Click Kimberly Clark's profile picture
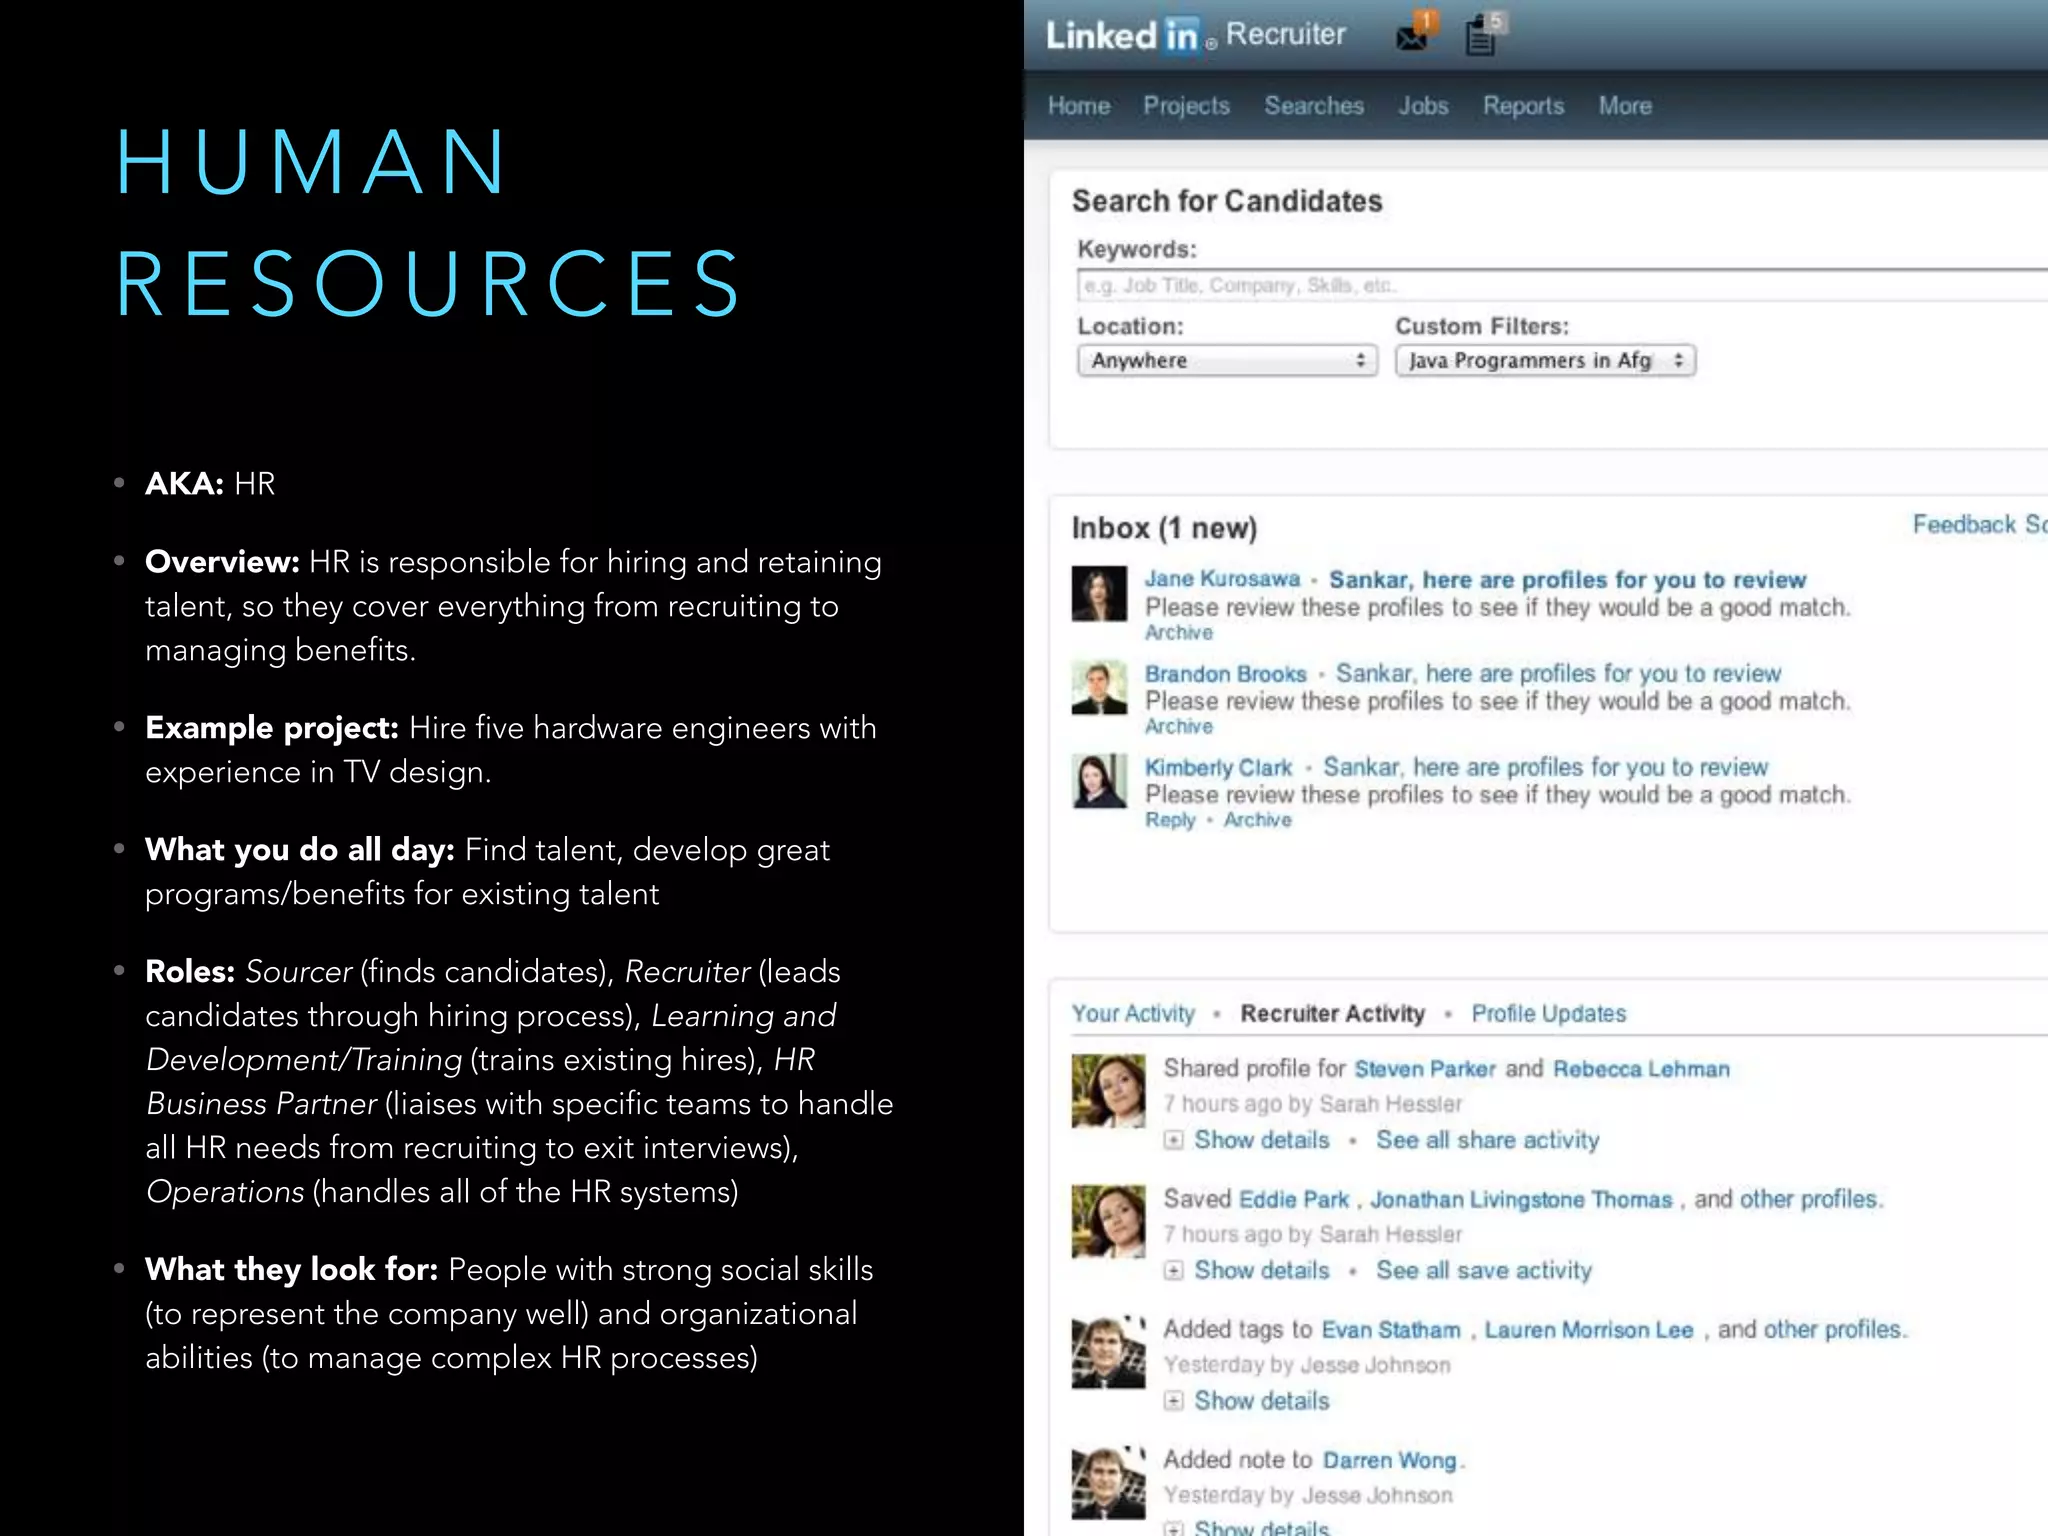 point(1098,781)
